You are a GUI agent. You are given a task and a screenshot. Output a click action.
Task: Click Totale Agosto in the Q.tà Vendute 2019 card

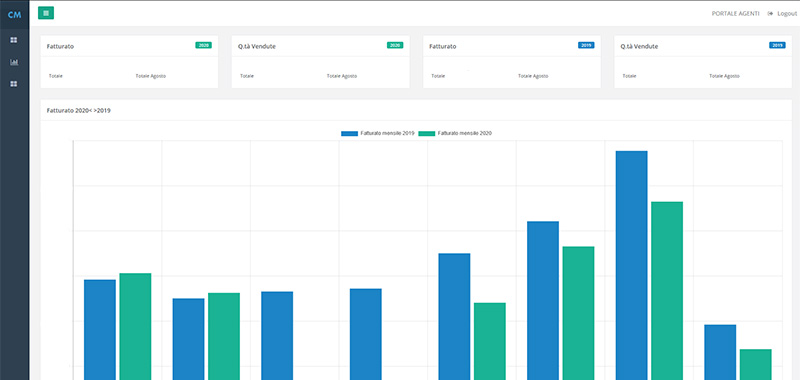click(724, 76)
